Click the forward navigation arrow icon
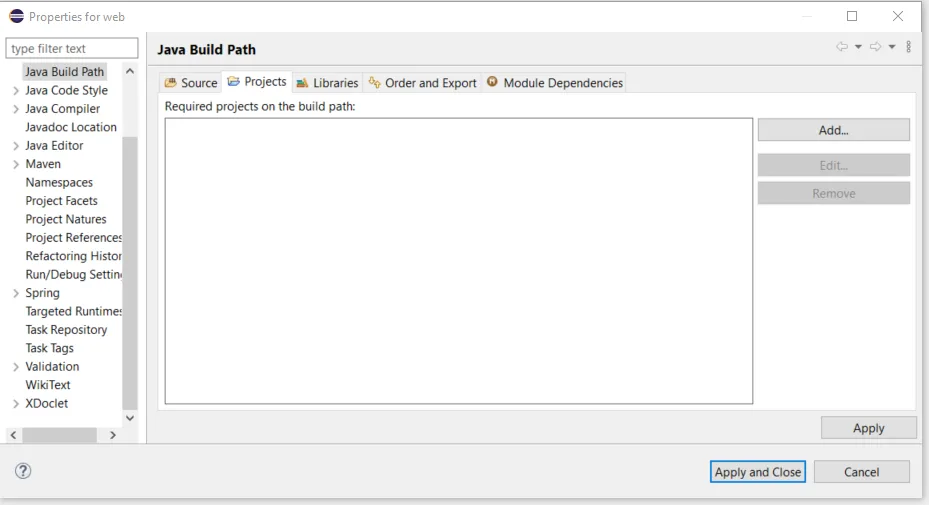929x505 pixels. 875,47
